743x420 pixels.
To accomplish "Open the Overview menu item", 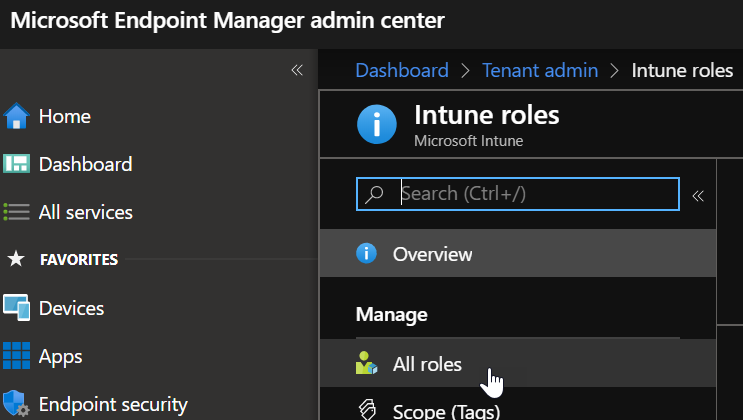I will [x=432, y=254].
